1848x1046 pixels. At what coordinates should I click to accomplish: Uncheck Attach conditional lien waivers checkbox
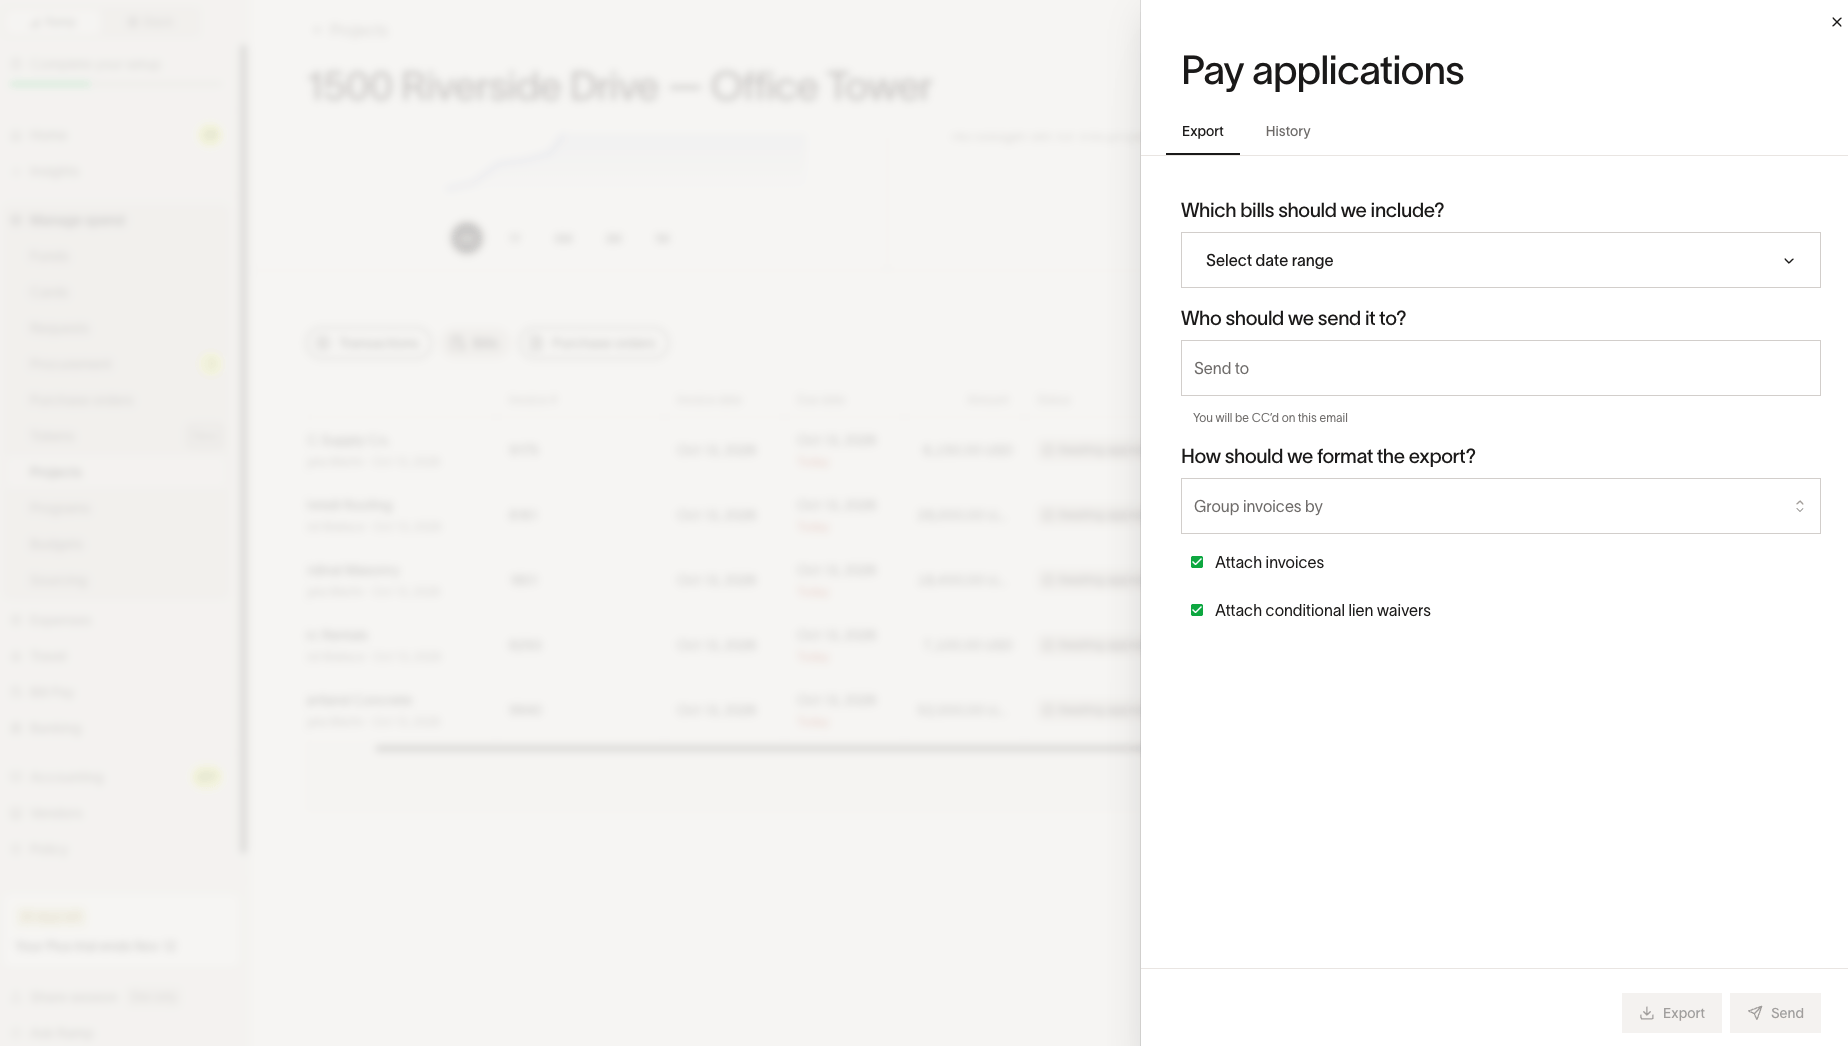click(x=1197, y=610)
